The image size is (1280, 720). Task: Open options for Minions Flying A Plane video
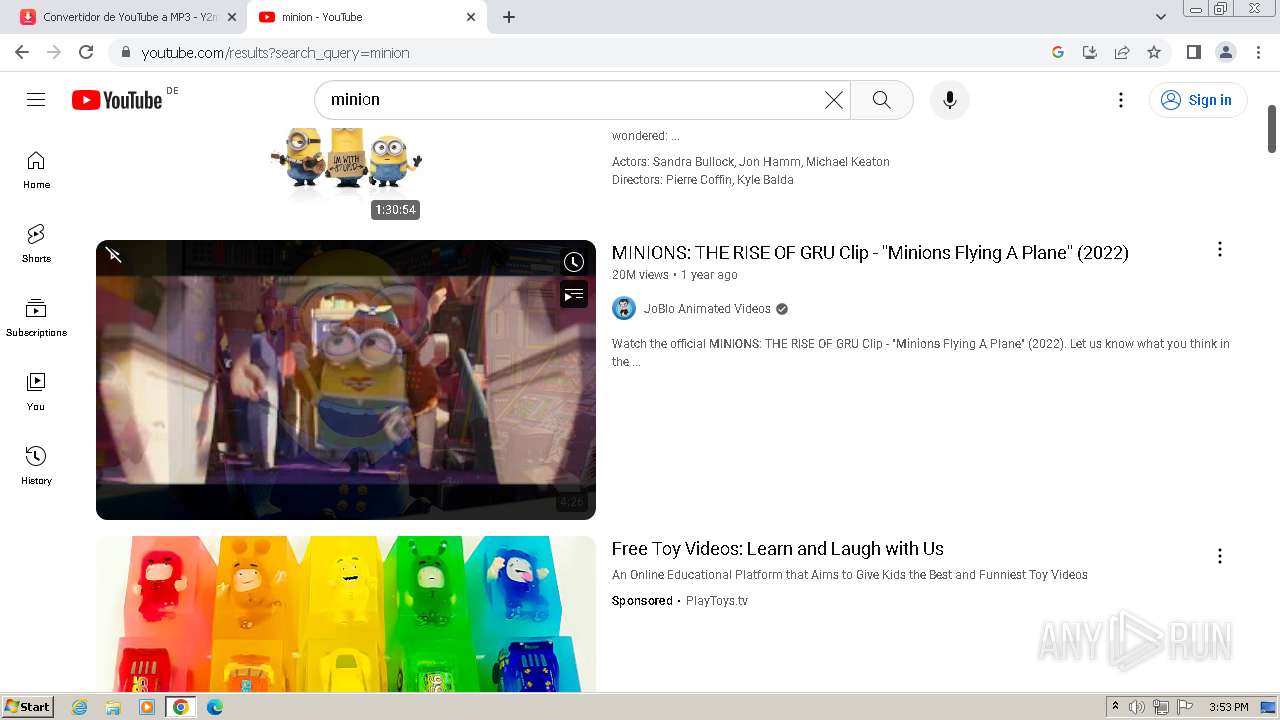[x=1219, y=250]
